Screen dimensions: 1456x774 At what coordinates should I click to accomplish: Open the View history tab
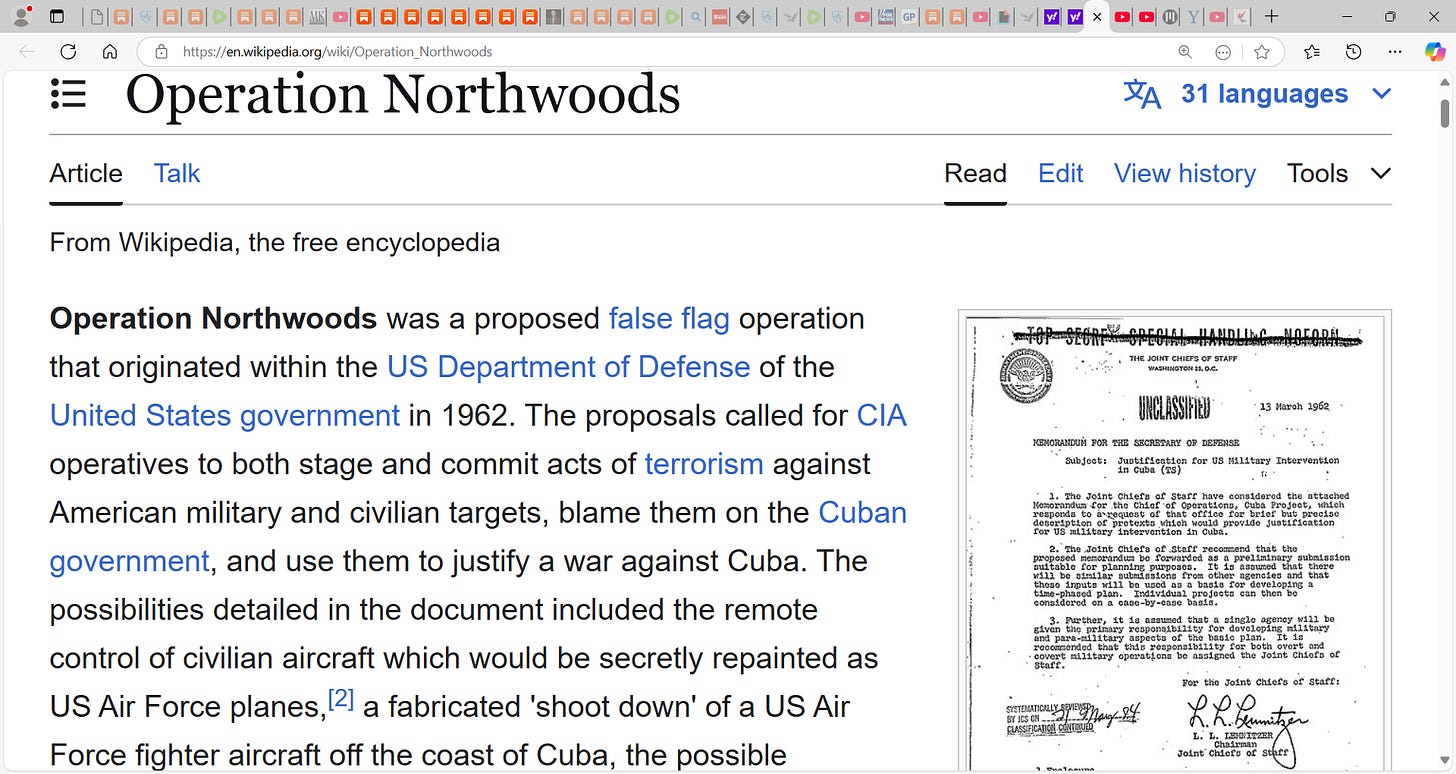pos(1185,173)
